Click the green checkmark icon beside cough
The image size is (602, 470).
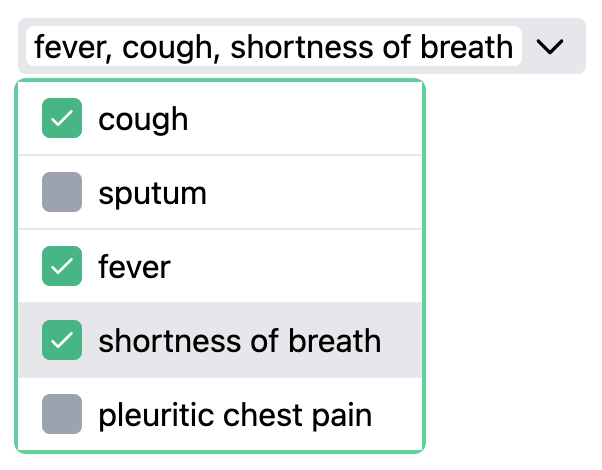pos(62,119)
